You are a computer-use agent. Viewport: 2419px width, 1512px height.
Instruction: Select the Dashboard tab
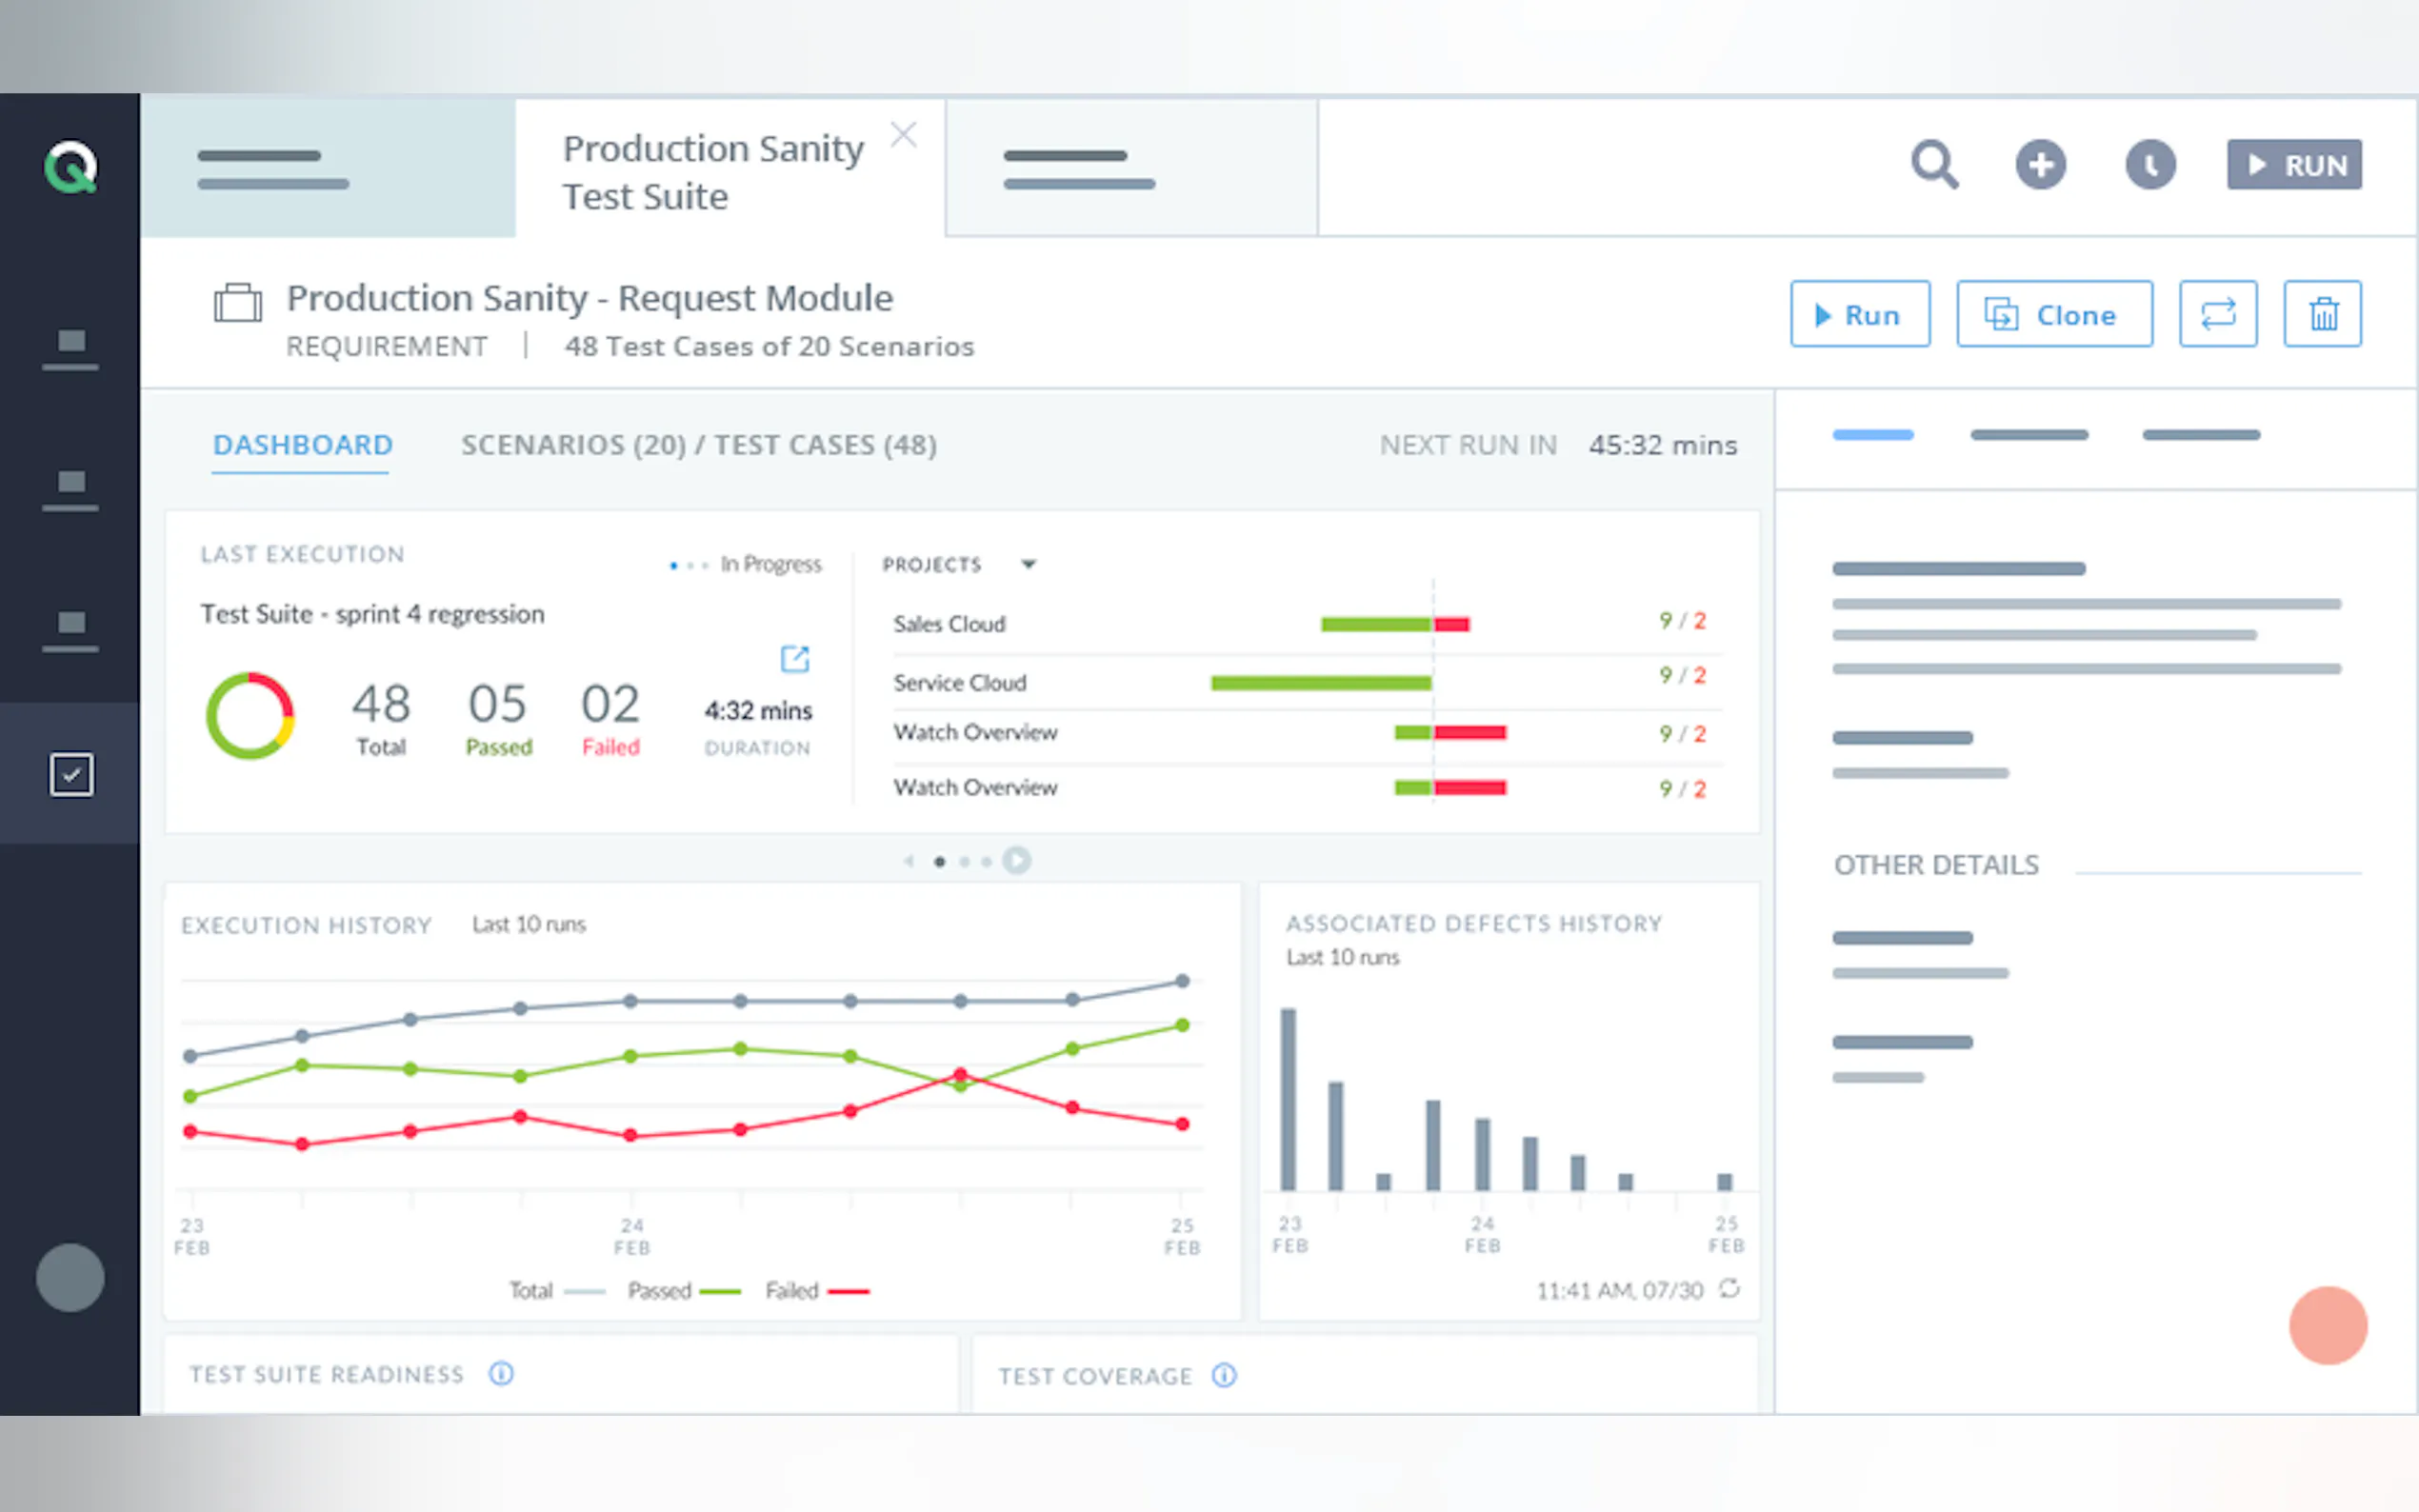tap(302, 445)
